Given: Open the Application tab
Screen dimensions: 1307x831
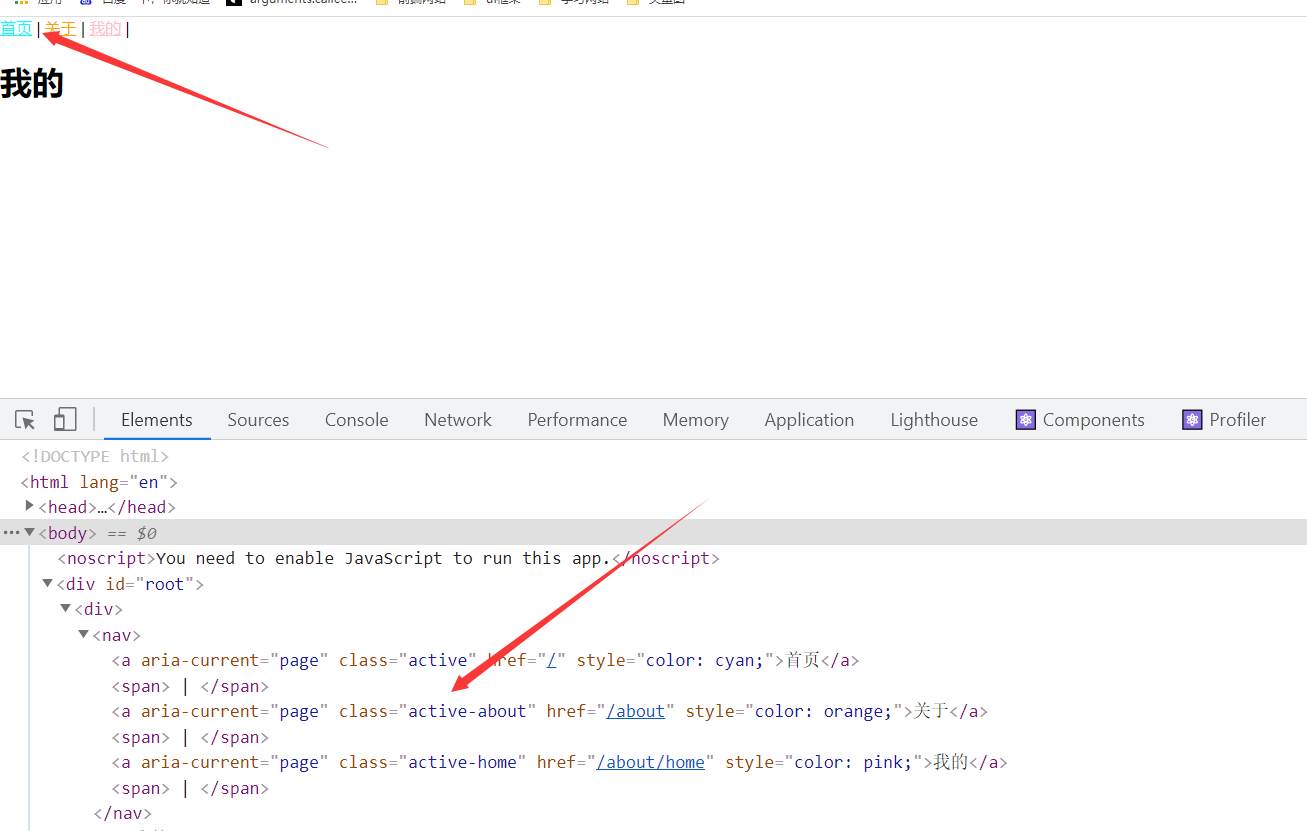Looking at the screenshot, I should [809, 420].
